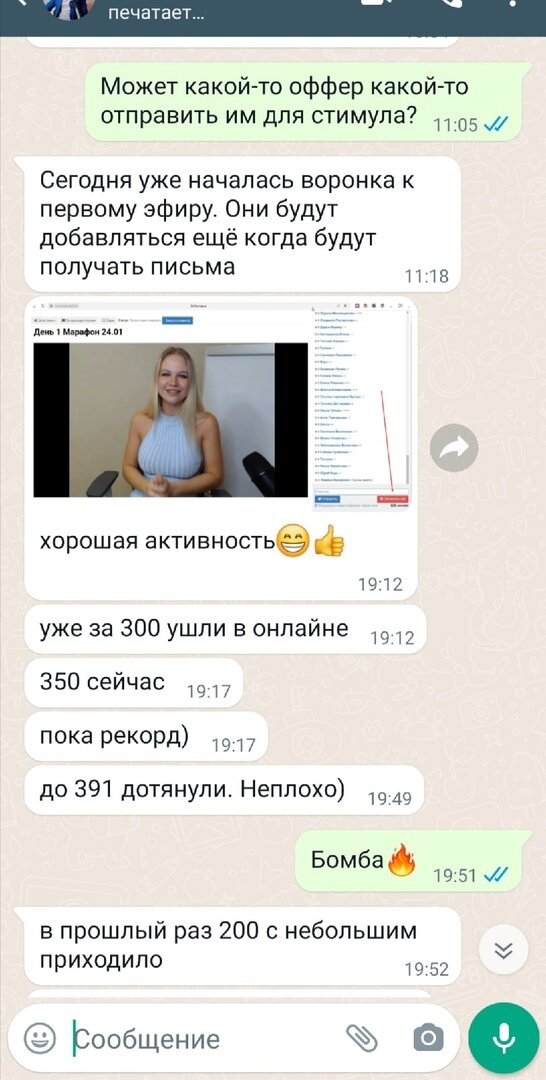
Task: Select the message 'уже за 300 ушли в онлайне'
Action: click(x=225, y=630)
